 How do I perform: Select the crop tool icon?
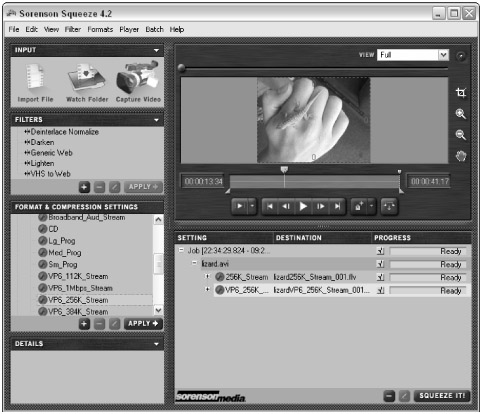[461, 93]
